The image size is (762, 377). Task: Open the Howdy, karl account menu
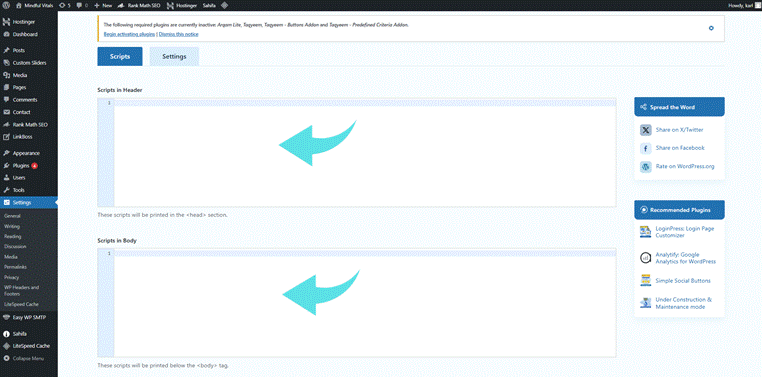tap(744, 5)
